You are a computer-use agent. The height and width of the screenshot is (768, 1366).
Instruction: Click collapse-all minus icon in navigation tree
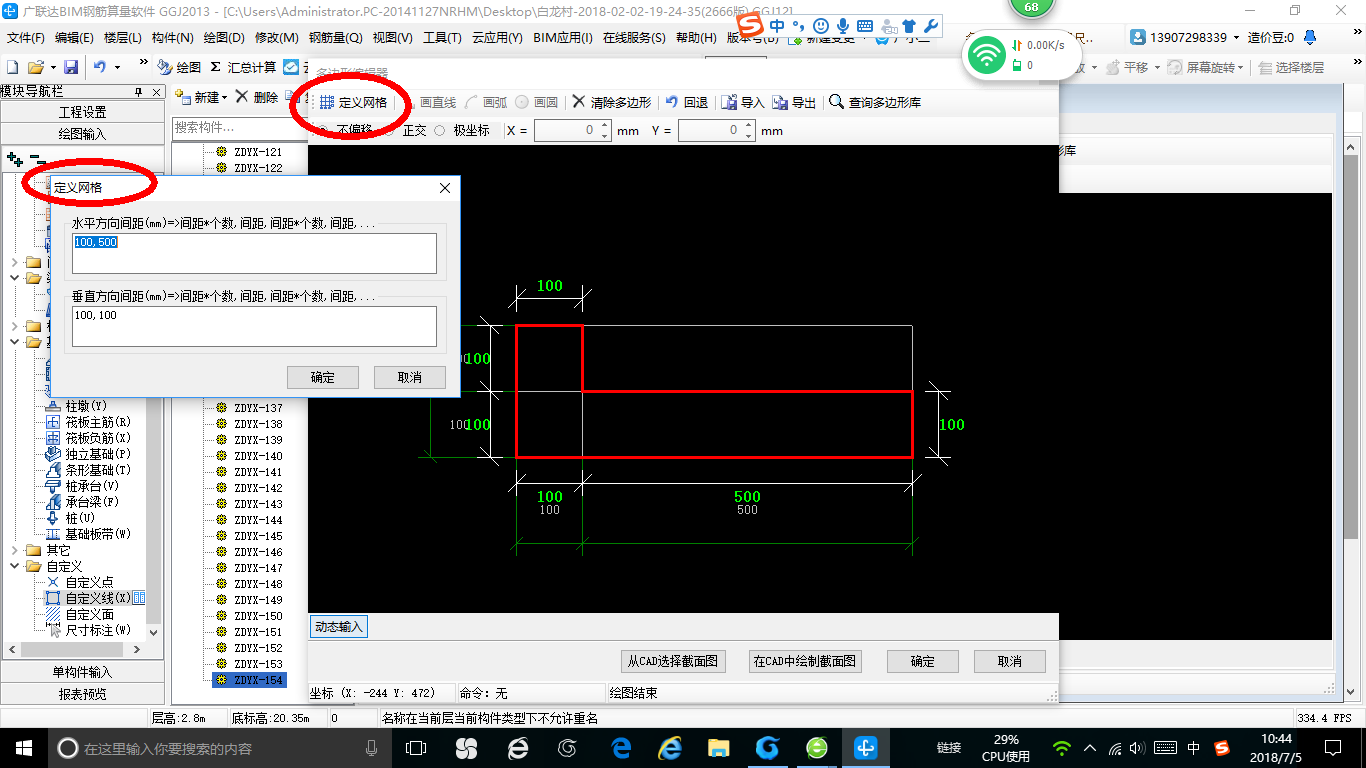(37, 159)
